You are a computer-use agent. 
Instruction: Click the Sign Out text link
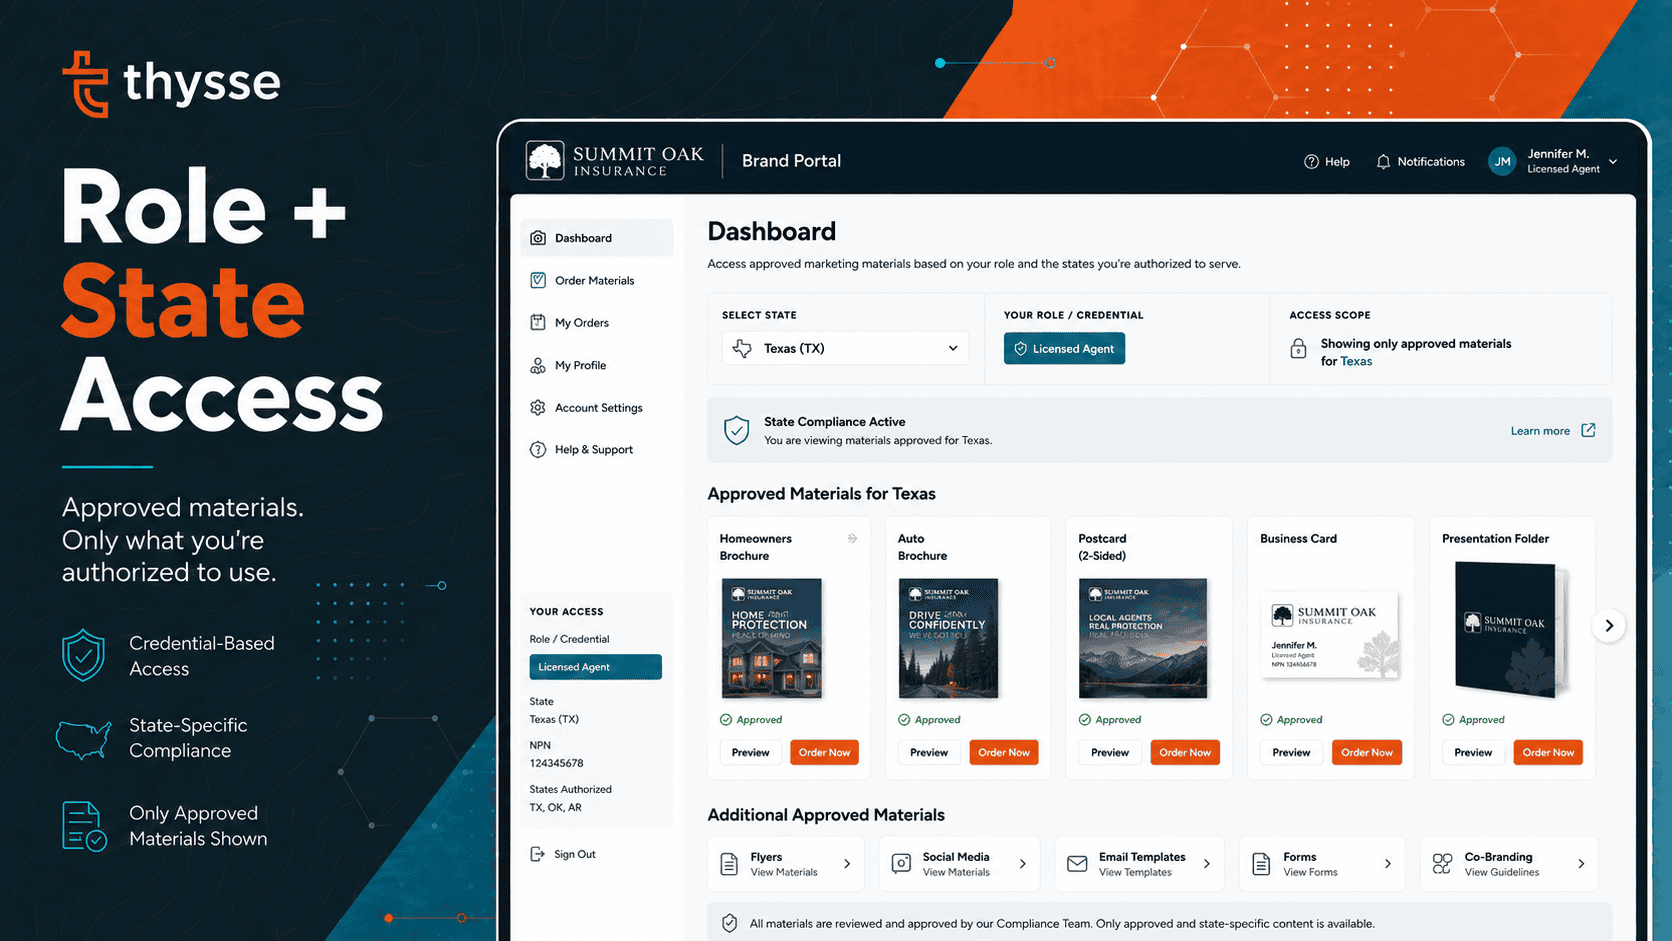pos(575,854)
